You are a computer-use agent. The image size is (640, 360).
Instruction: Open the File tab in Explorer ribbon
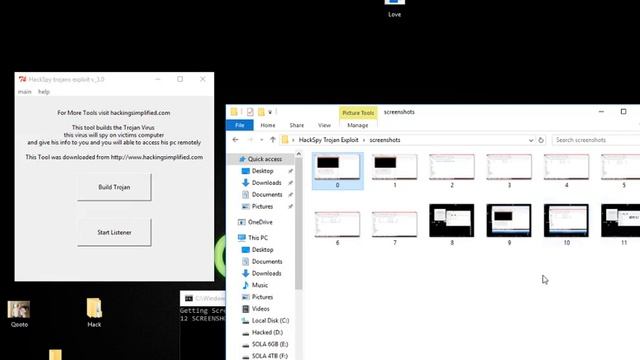click(x=240, y=125)
